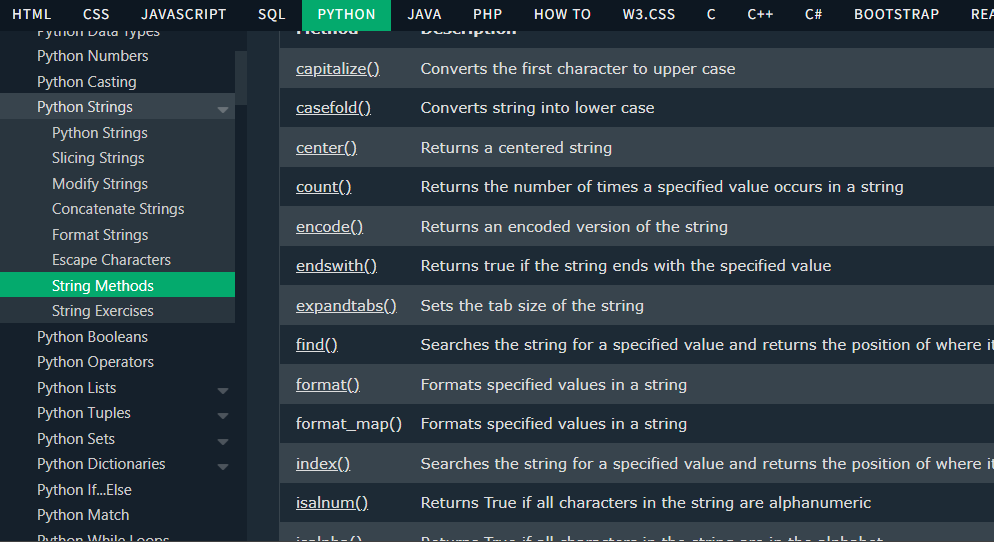
Task: Open Concatenate Strings in sidebar
Action: click(x=118, y=209)
